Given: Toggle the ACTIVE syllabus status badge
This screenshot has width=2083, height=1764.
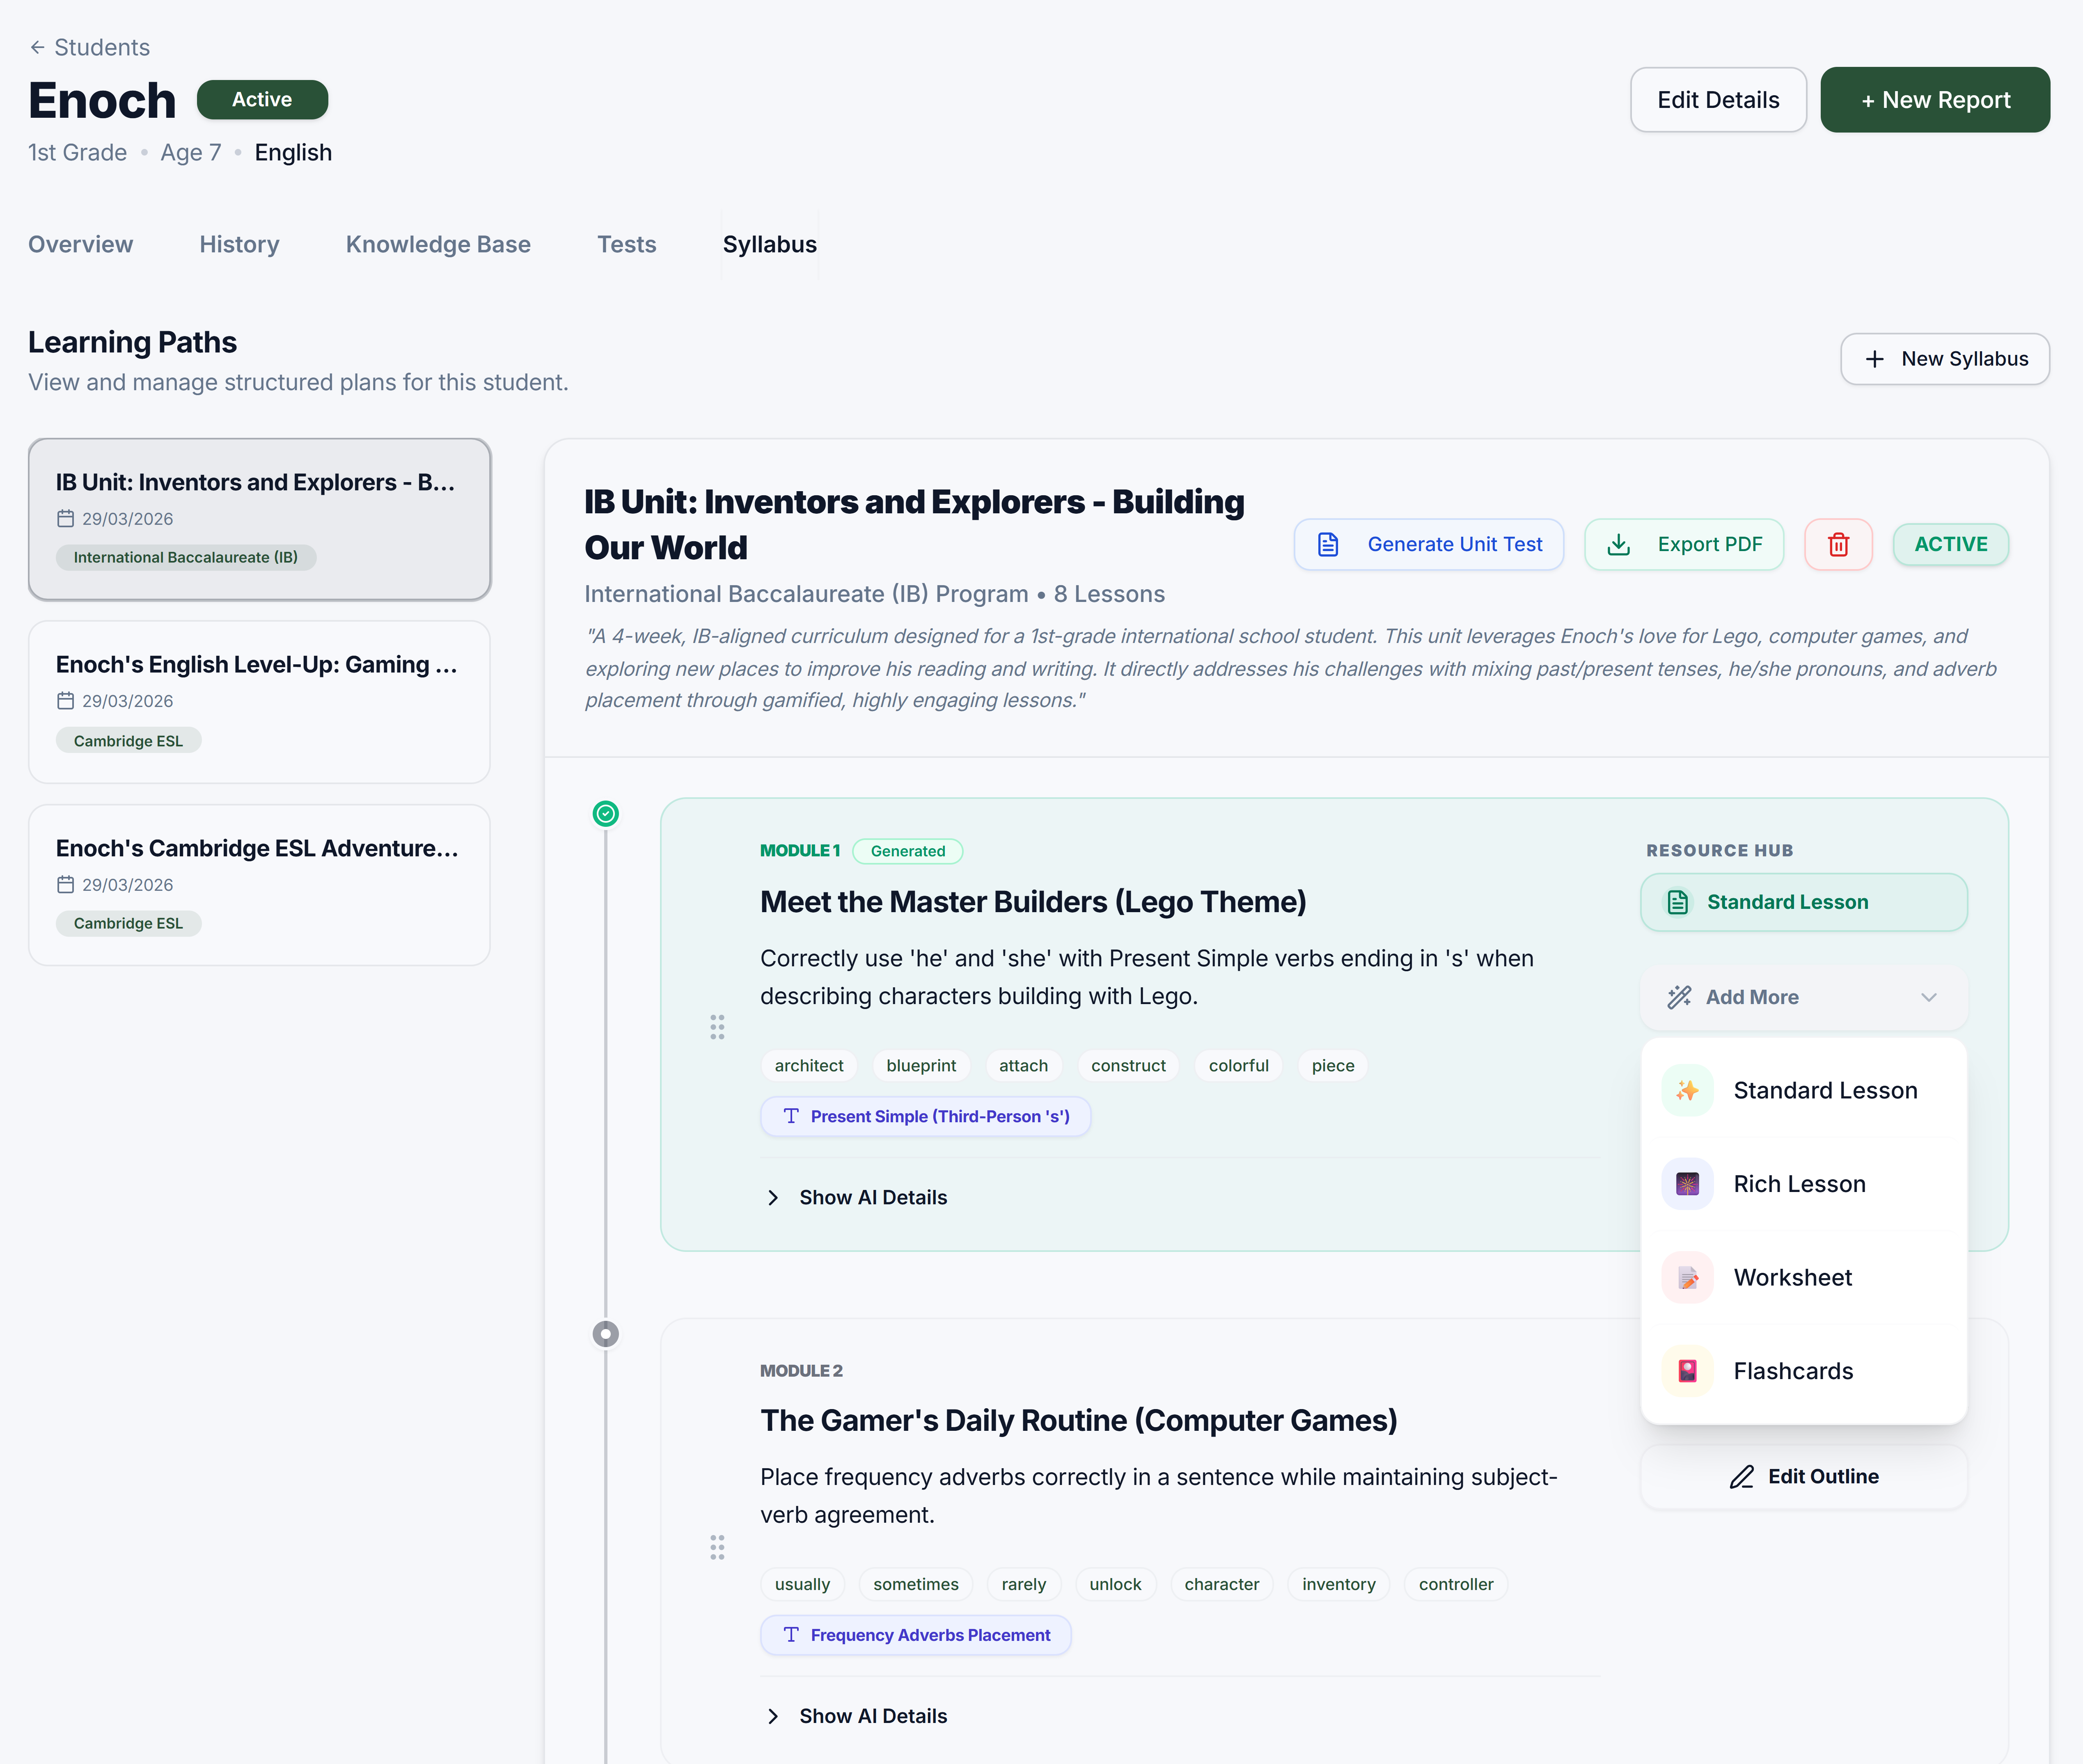Looking at the screenshot, I should click(x=1950, y=544).
